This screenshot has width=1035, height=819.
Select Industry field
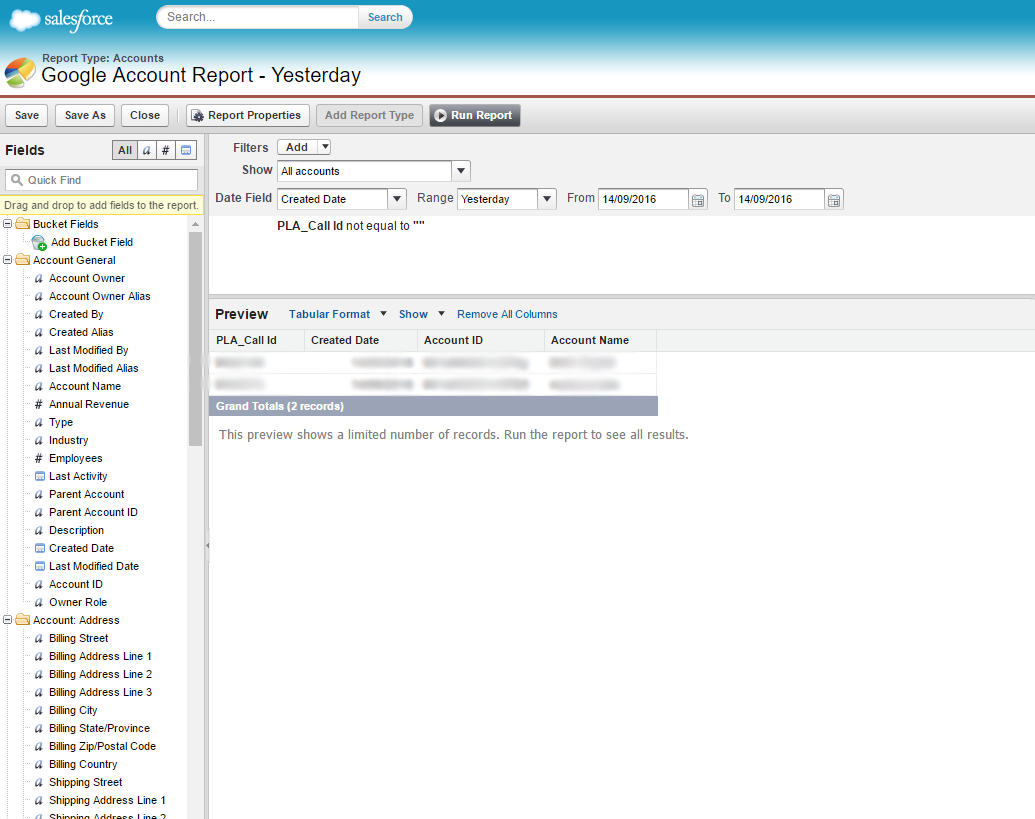[x=68, y=440]
